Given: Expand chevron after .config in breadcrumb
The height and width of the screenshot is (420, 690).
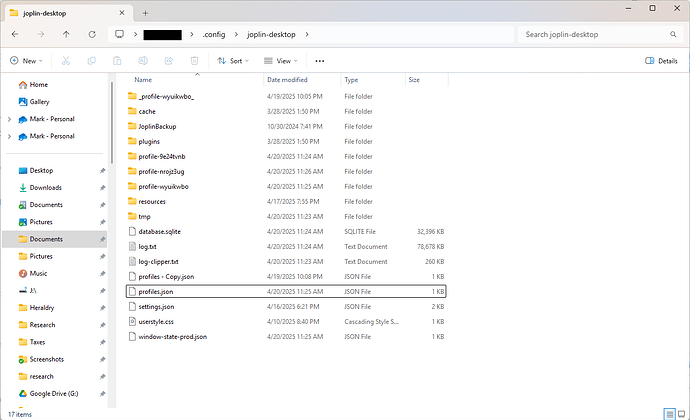Looking at the screenshot, I should 236,34.
